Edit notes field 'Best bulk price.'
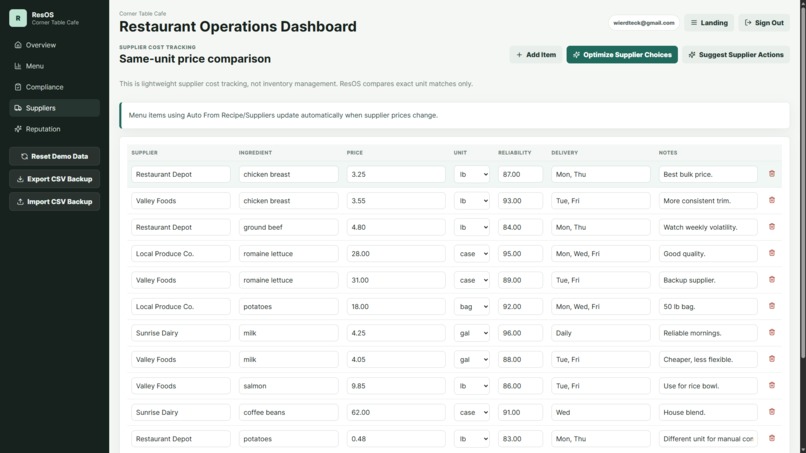The image size is (806, 453). pos(708,174)
